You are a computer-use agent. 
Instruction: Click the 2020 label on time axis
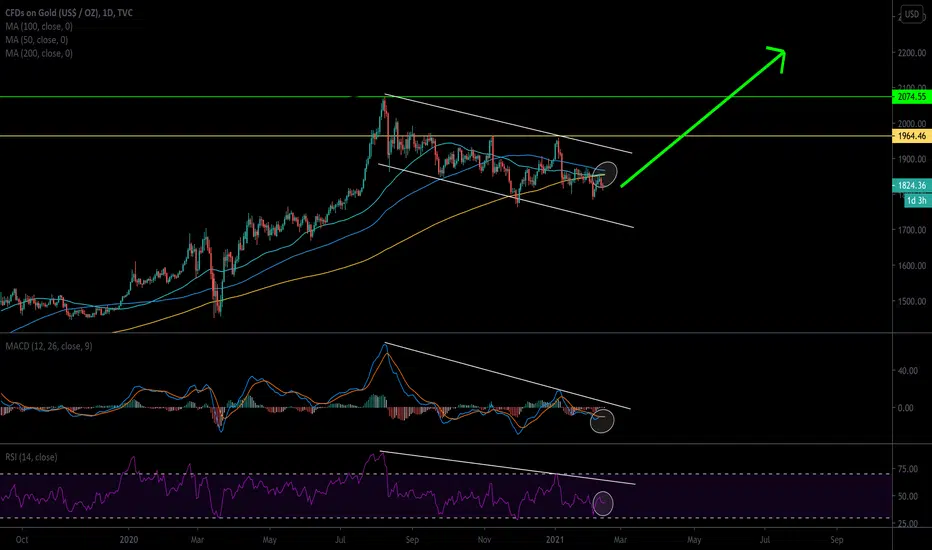(128, 540)
